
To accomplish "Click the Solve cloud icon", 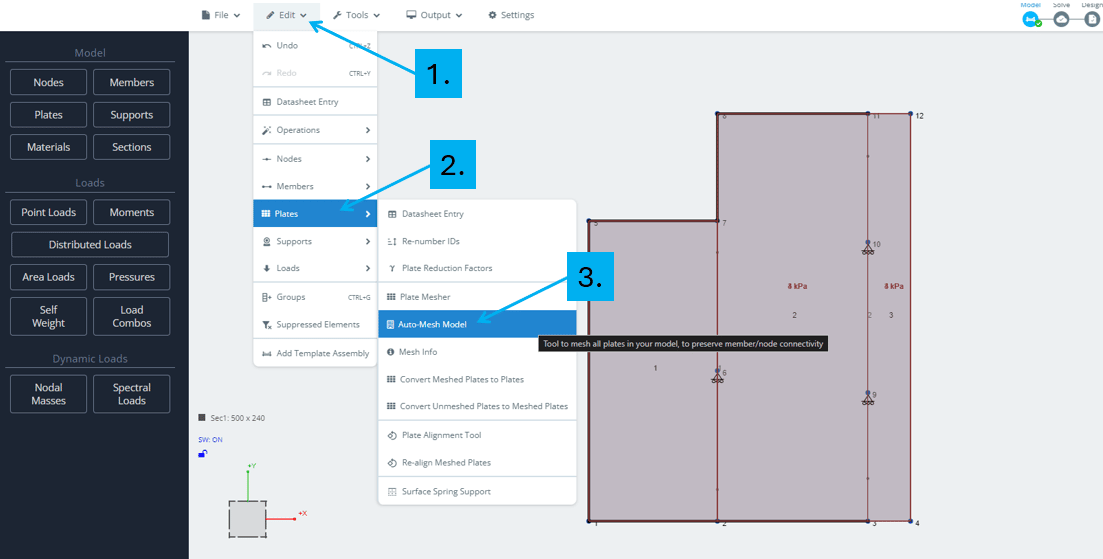I will click(x=1061, y=20).
